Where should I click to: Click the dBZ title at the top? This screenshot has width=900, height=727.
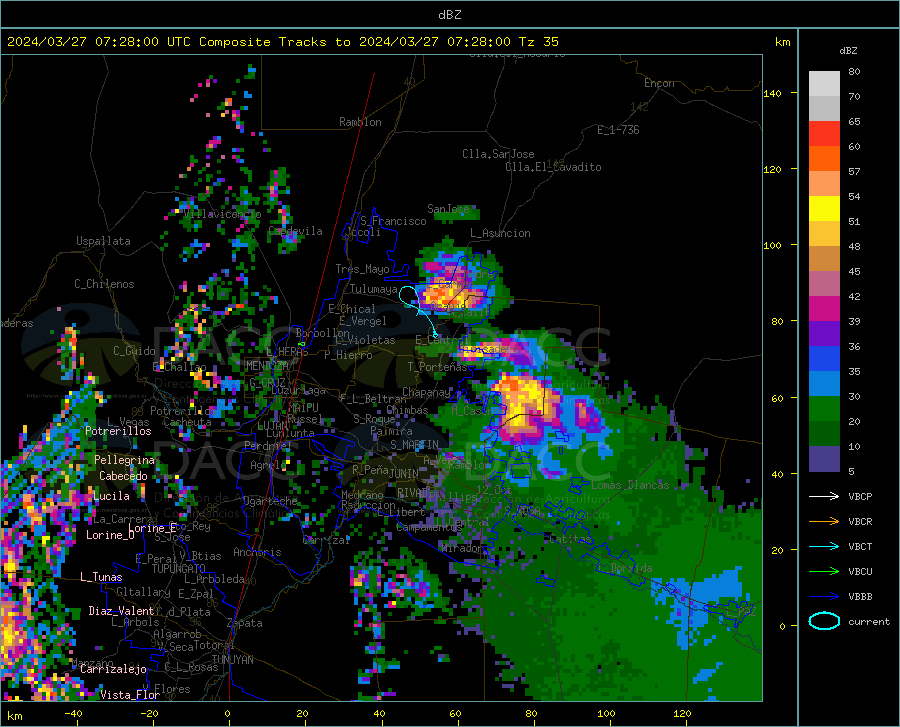pyautogui.click(x=449, y=15)
